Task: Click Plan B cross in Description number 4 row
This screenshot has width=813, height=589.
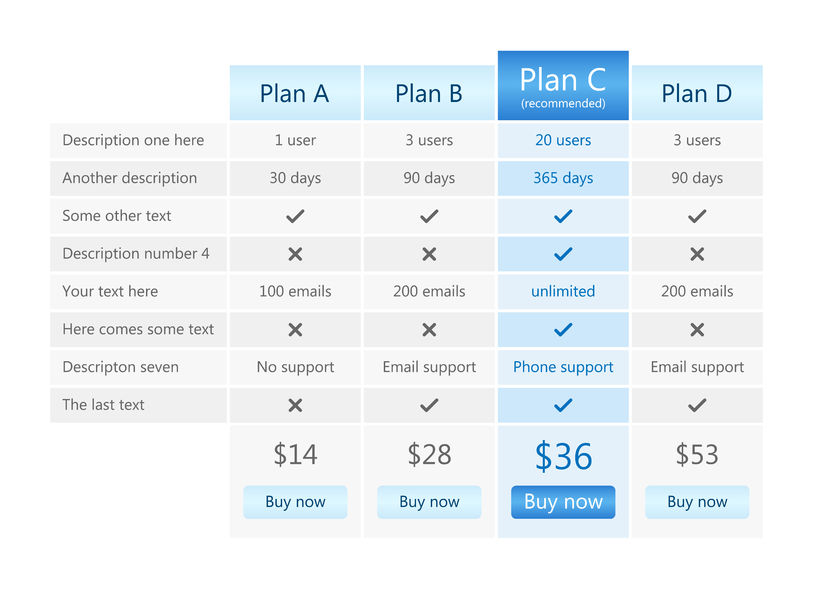Action: click(429, 254)
